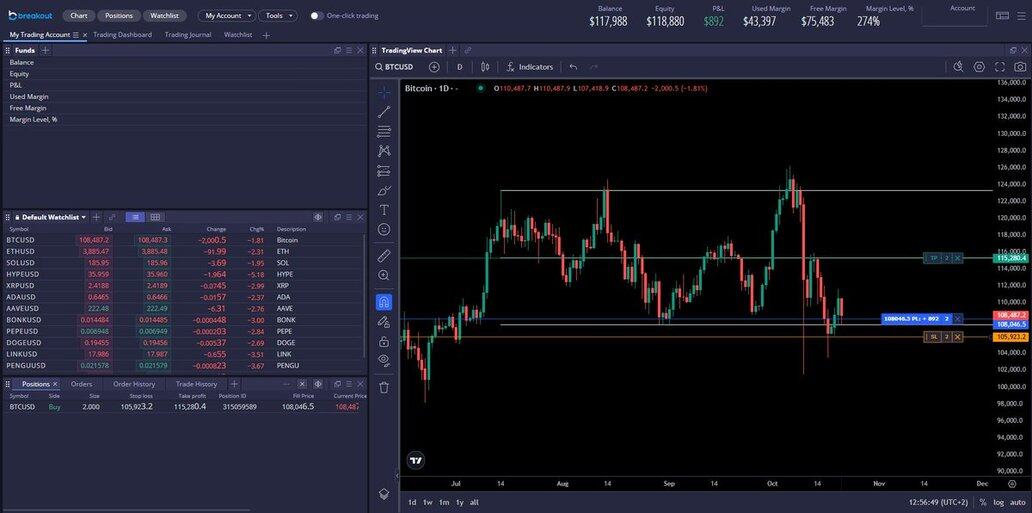Click the candlestick chart style icon
The width and height of the screenshot is (1032, 513).
point(485,67)
